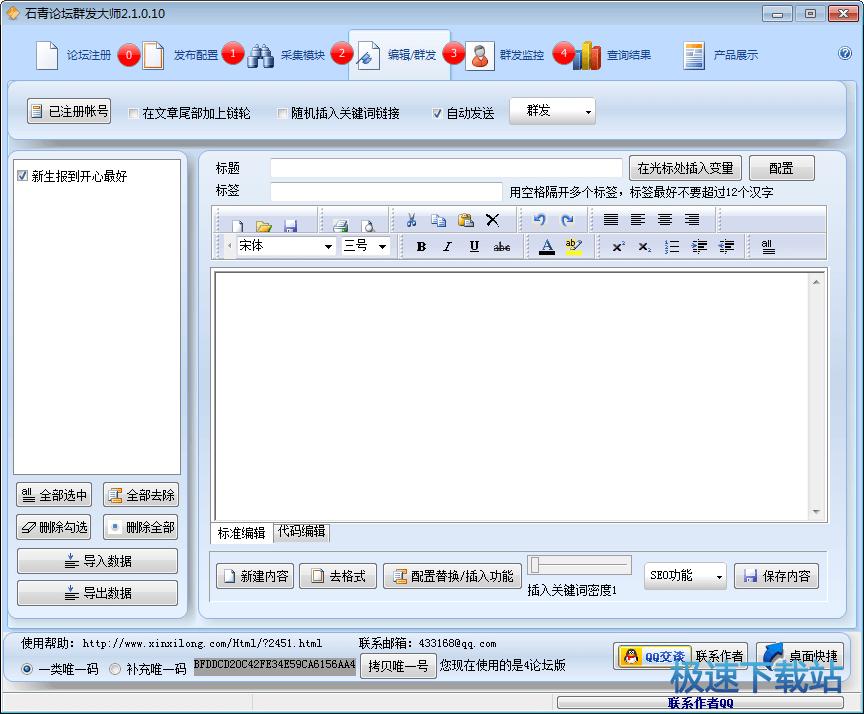Click the 保存内容 button
This screenshot has width=864, height=714.
pos(776,576)
